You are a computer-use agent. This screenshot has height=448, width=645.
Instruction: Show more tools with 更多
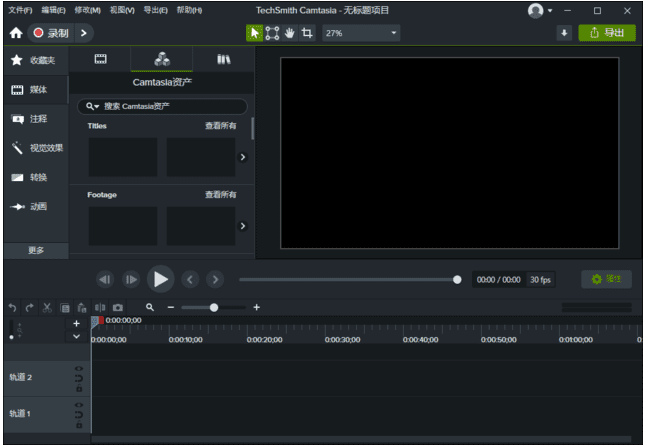(36, 250)
